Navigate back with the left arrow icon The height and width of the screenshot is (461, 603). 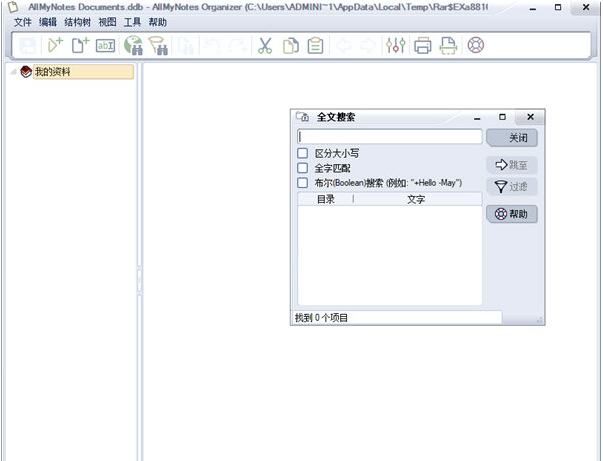coord(343,45)
